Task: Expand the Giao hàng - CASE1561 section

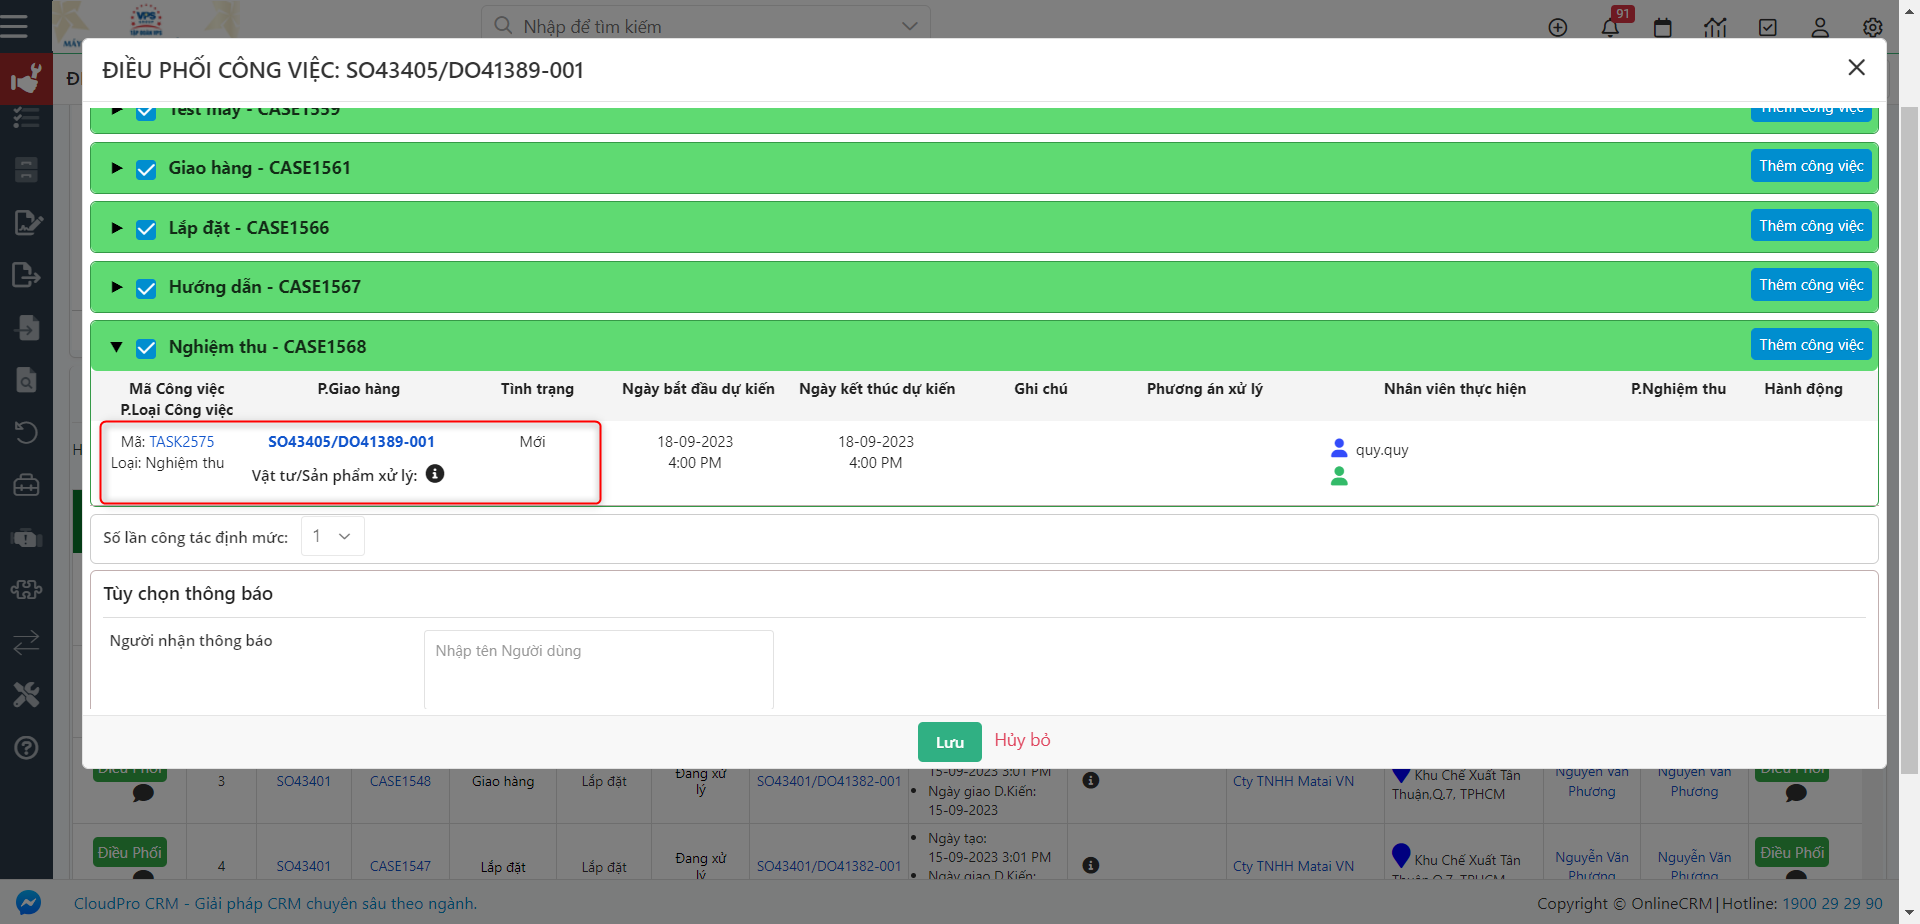Action: click(117, 168)
